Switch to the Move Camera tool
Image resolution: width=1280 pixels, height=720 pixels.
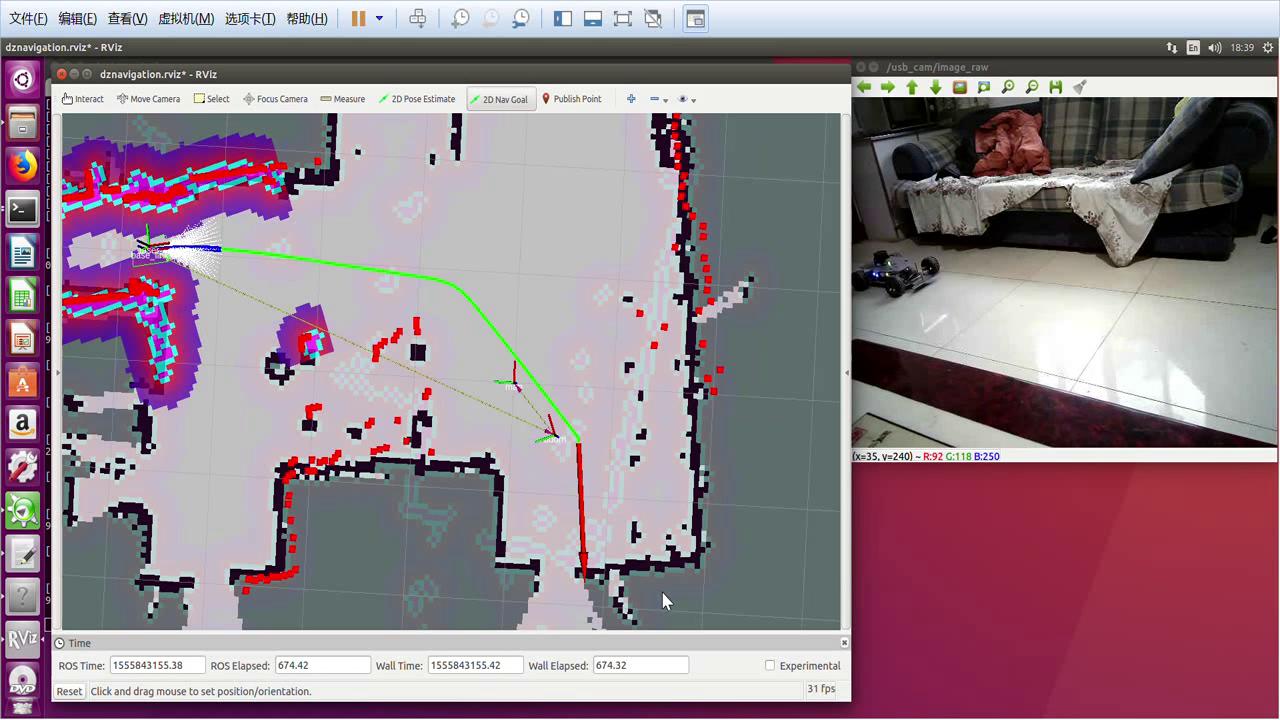[148, 99]
